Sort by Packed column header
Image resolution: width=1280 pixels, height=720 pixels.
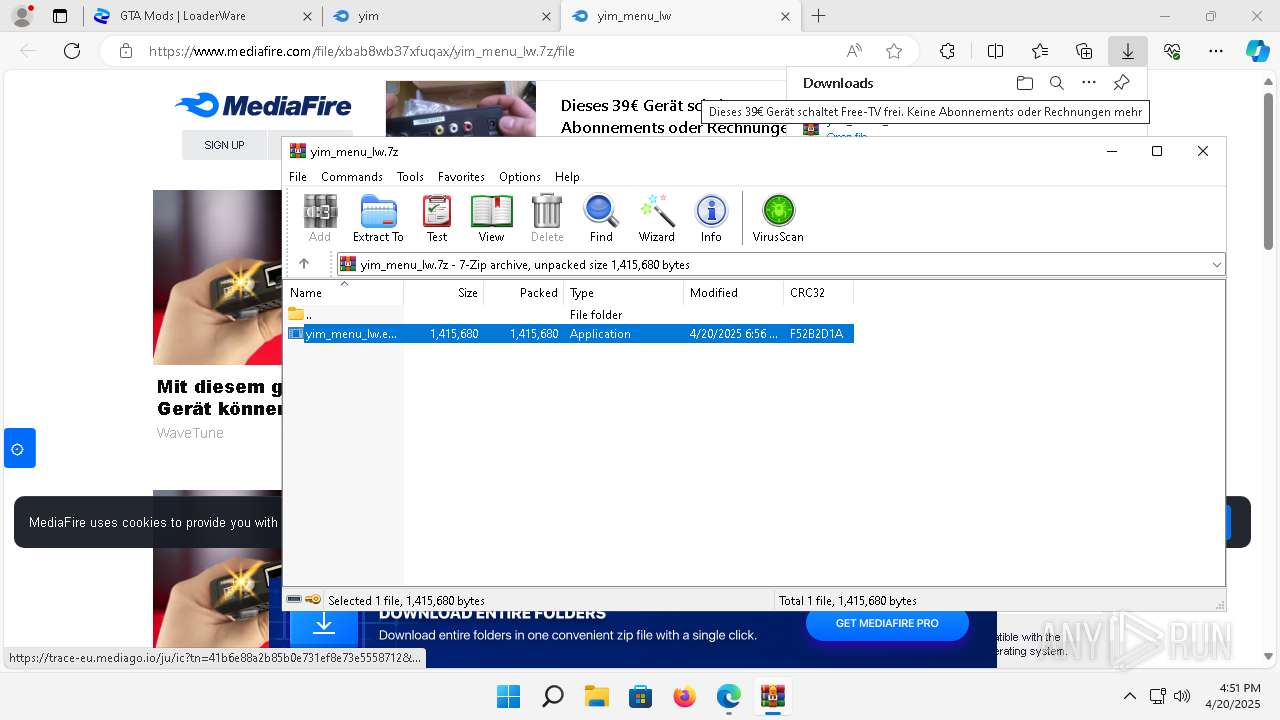click(524, 293)
